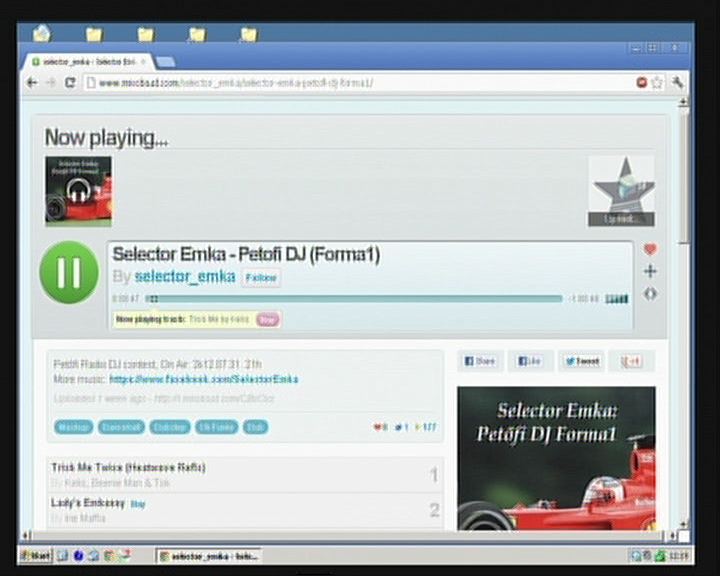Click the horizontal scrollbar right arrow
The height and width of the screenshot is (576, 720).
[x=673, y=536]
